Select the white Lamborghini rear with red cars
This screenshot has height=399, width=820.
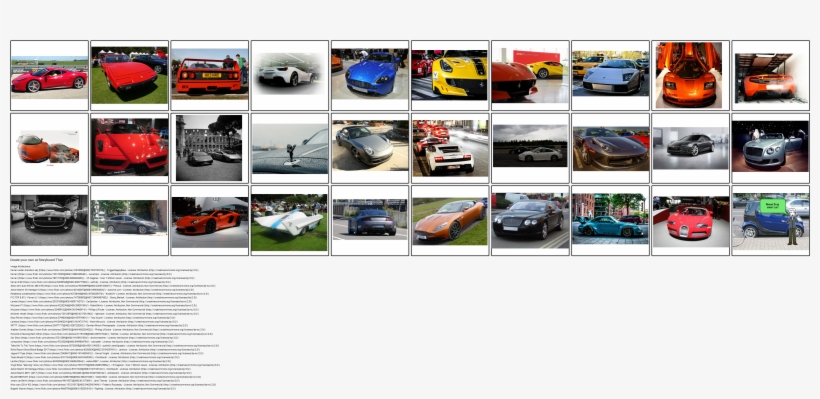450,148
